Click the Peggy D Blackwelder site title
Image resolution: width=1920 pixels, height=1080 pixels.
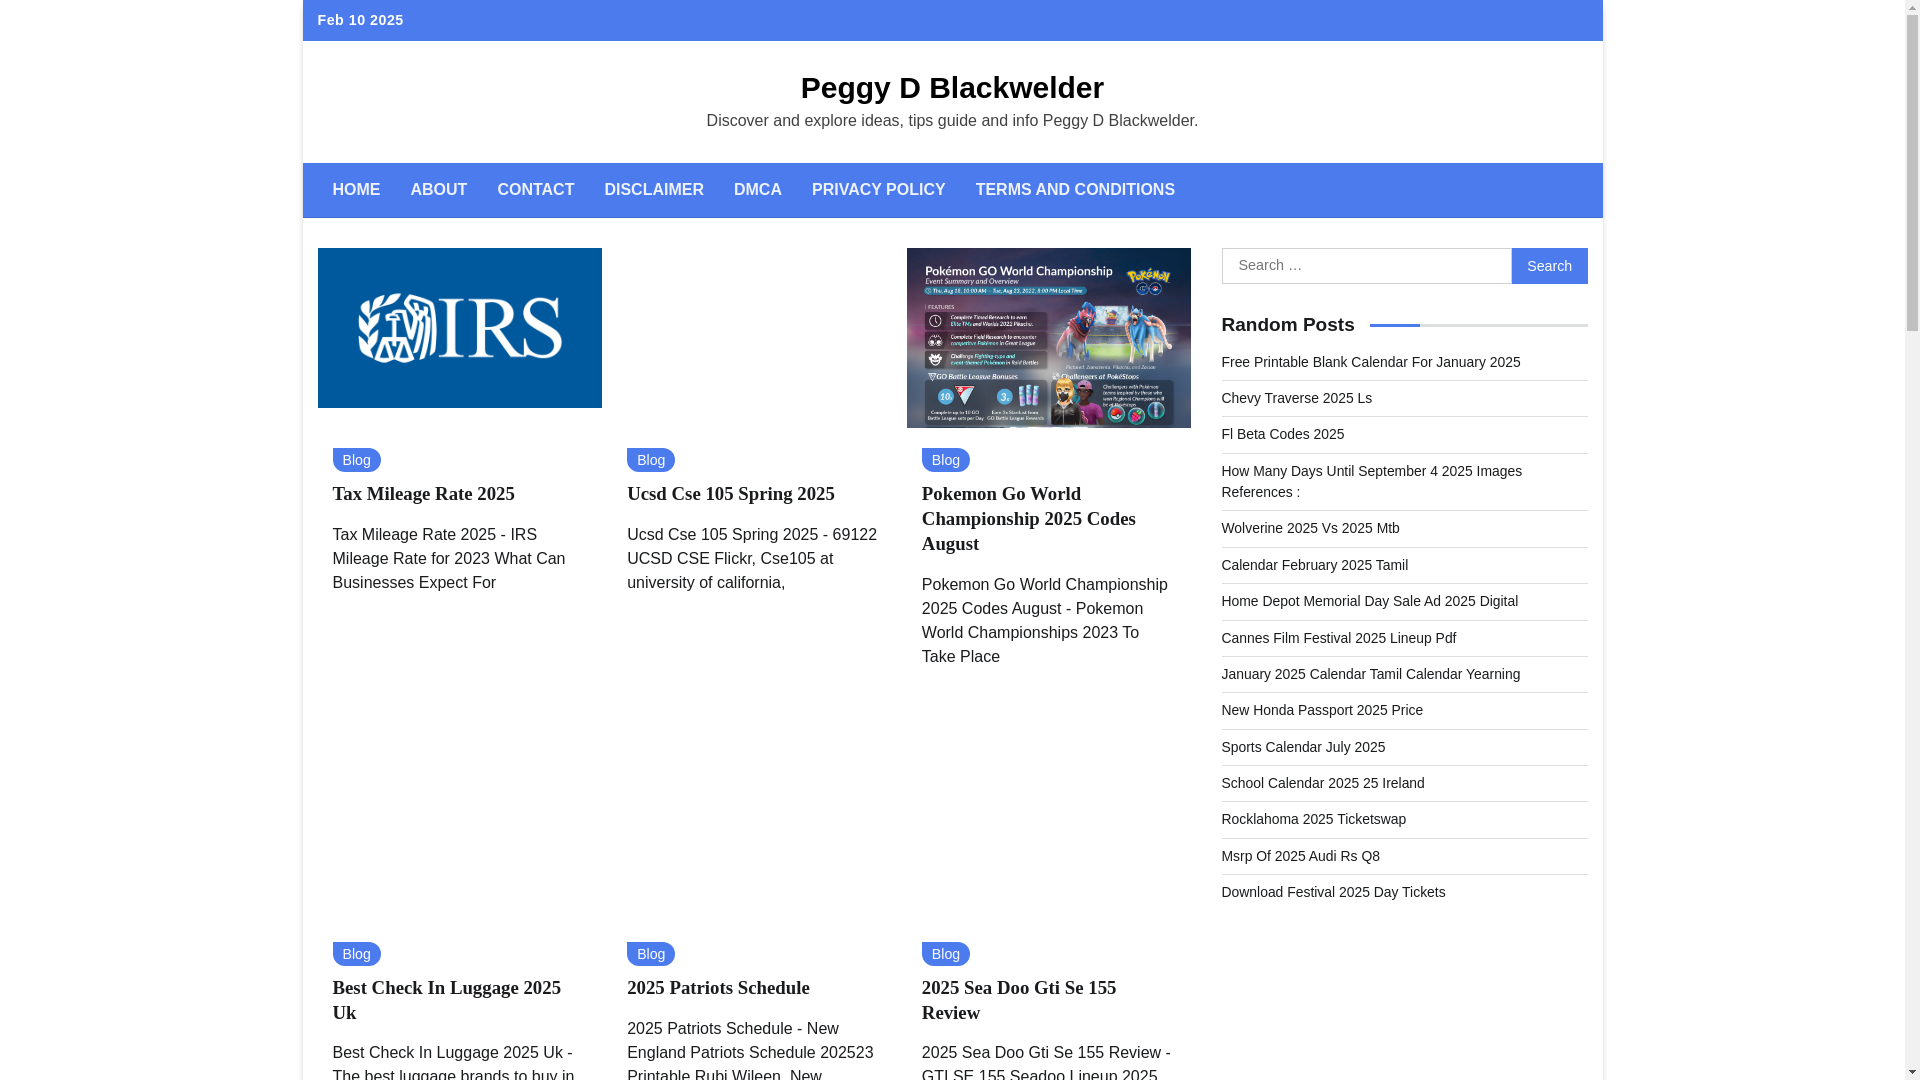952,88
